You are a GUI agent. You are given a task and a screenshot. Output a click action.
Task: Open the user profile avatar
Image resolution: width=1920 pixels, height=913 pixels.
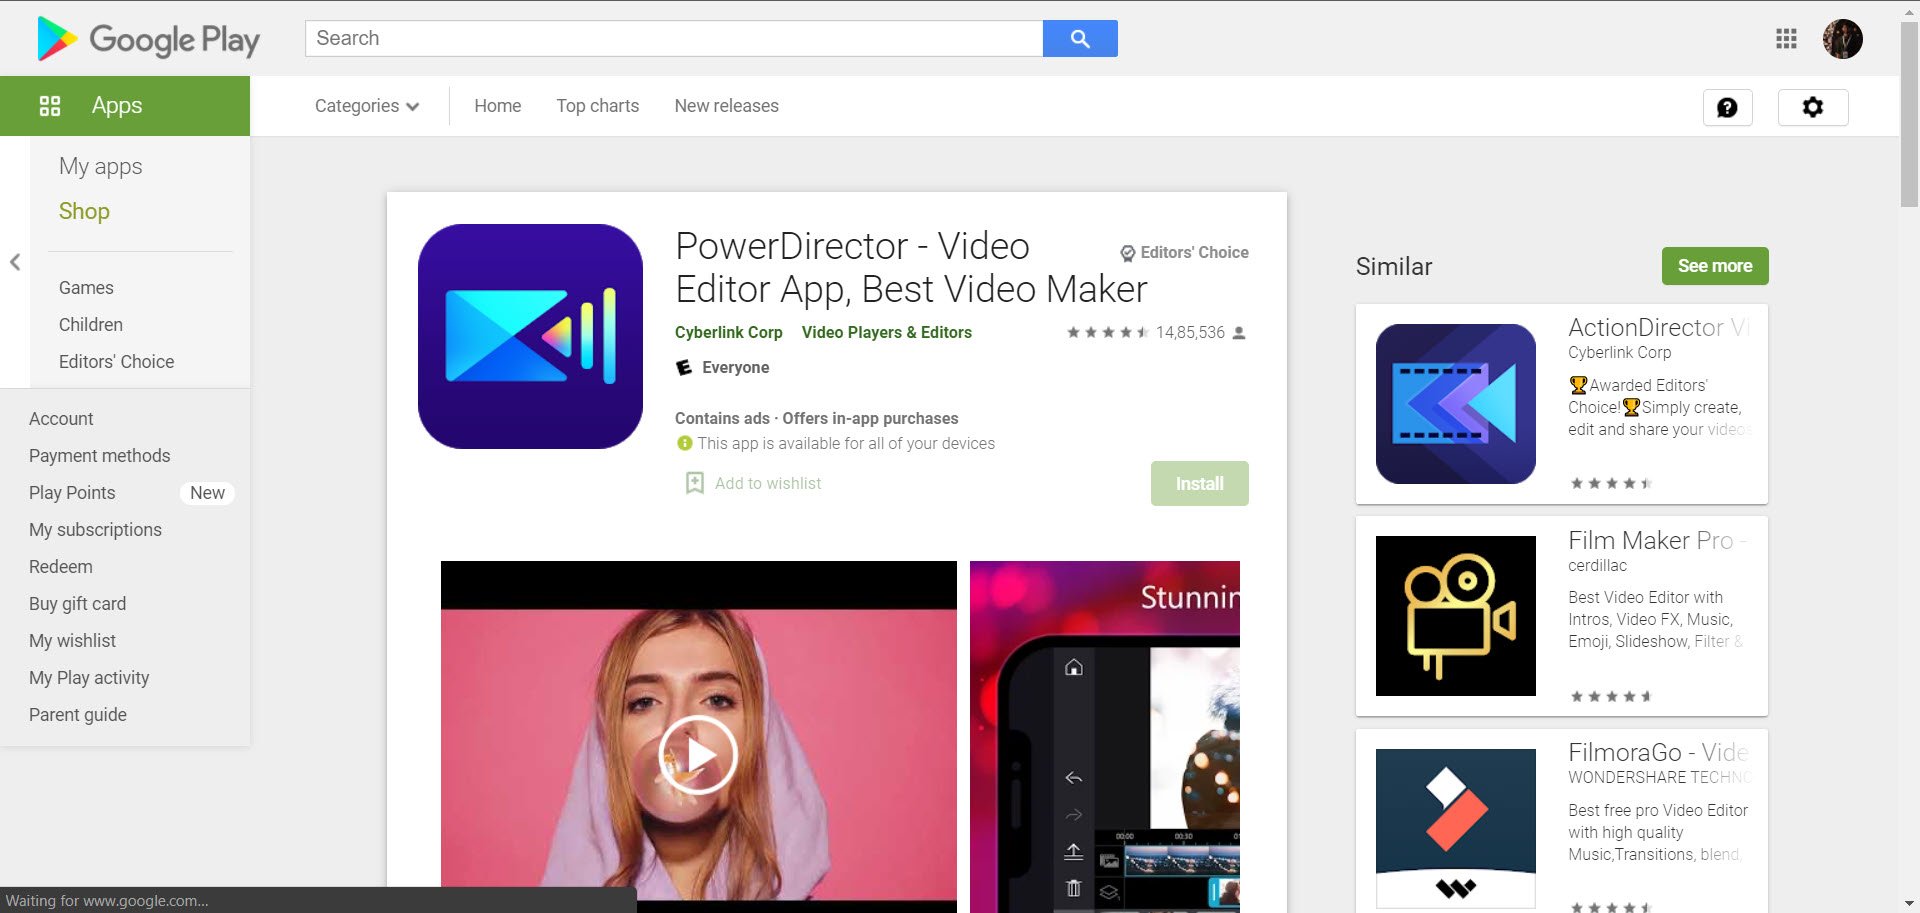click(1842, 39)
